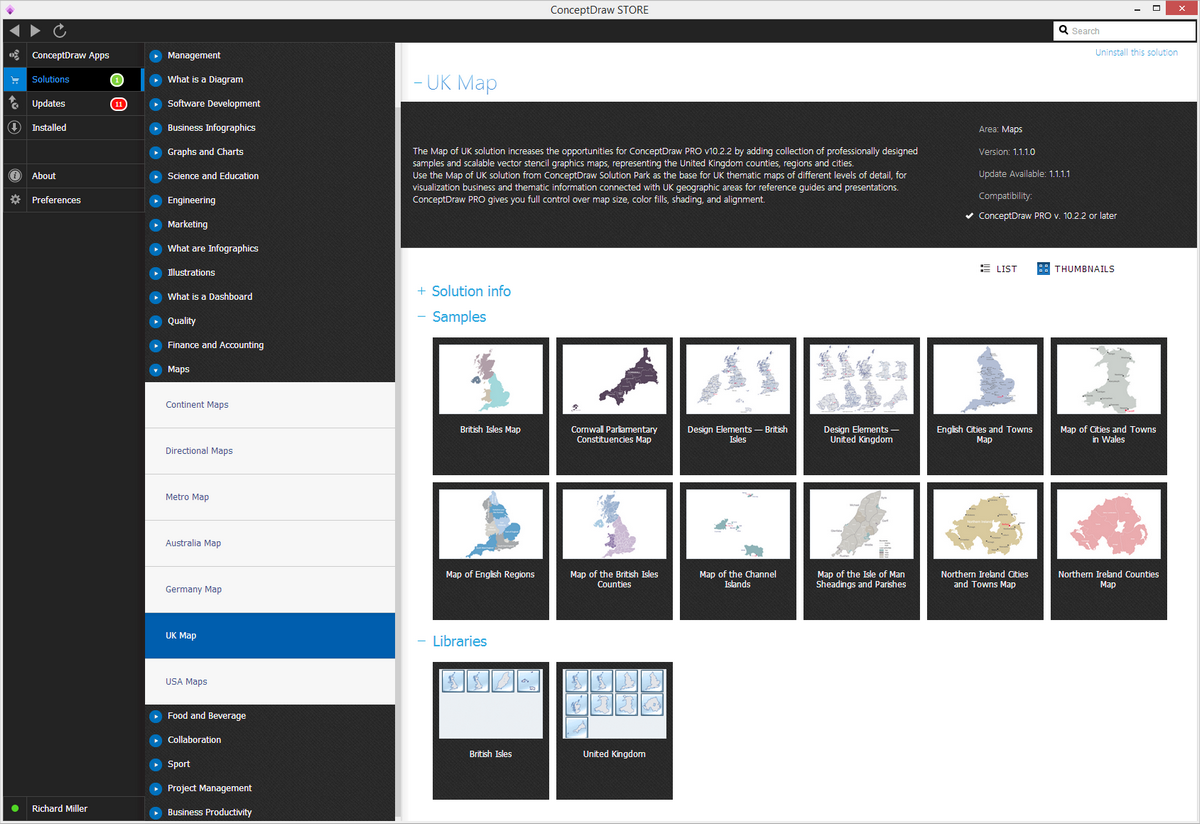Switch to THUMBNAILS view
This screenshot has width=1200, height=824.
(1076, 269)
